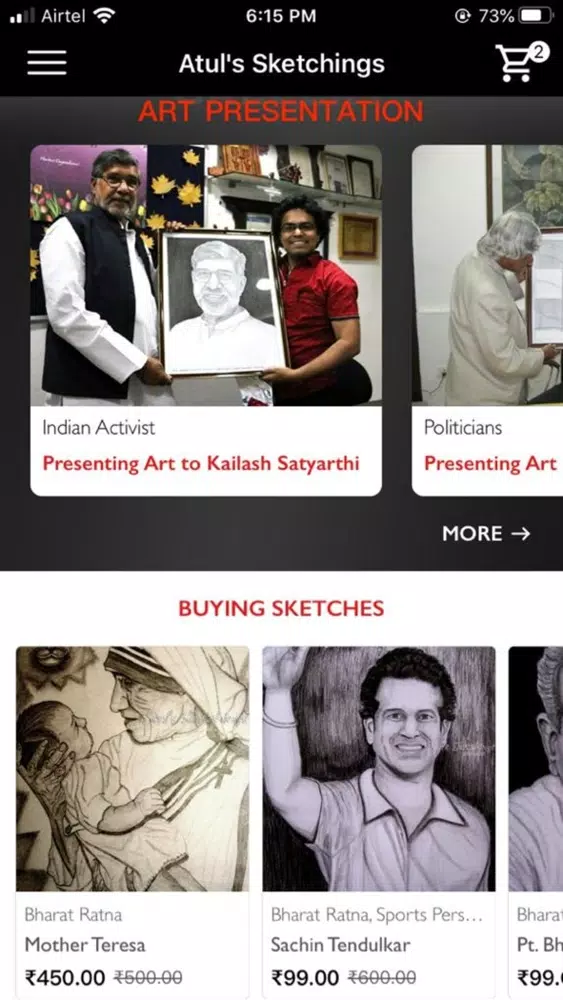
Task: Tap the battery indicator in status bar
Action: (x=536, y=16)
